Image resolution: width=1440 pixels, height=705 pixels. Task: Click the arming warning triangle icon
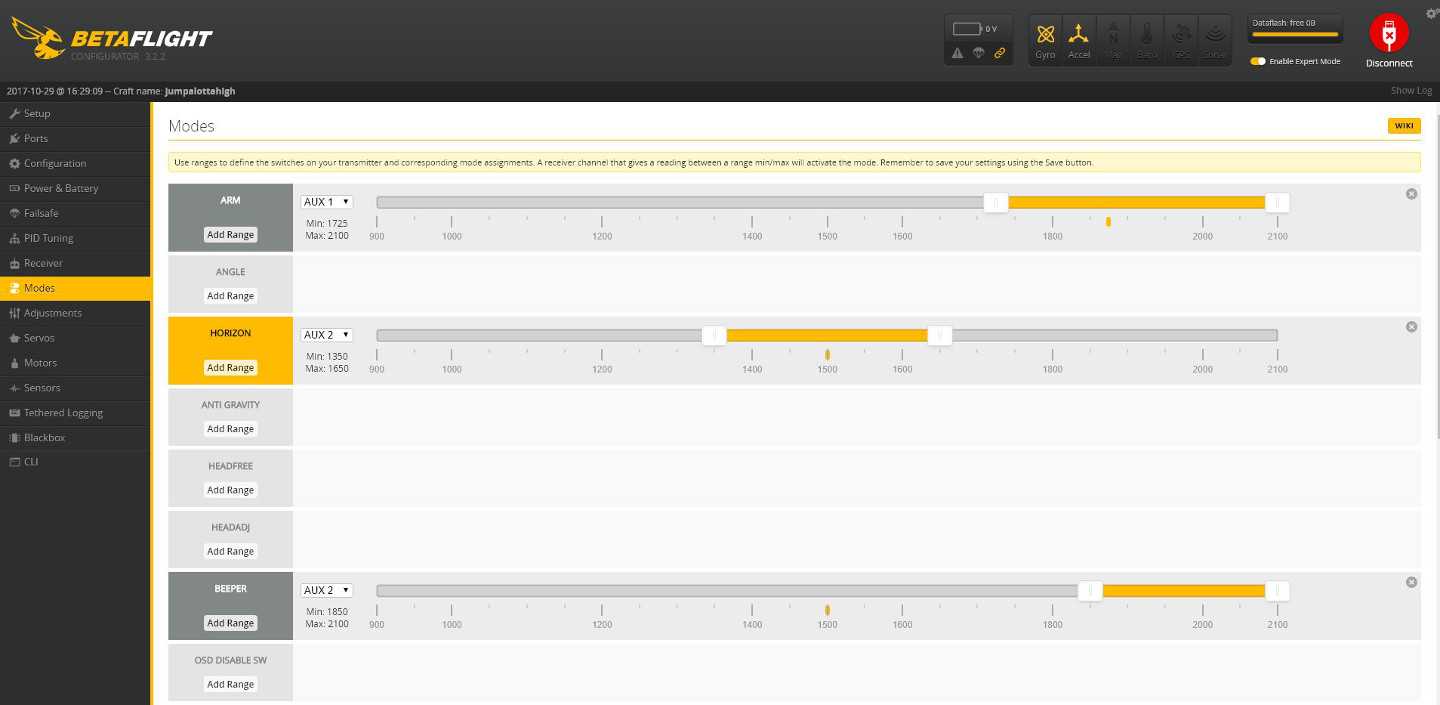(x=958, y=53)
